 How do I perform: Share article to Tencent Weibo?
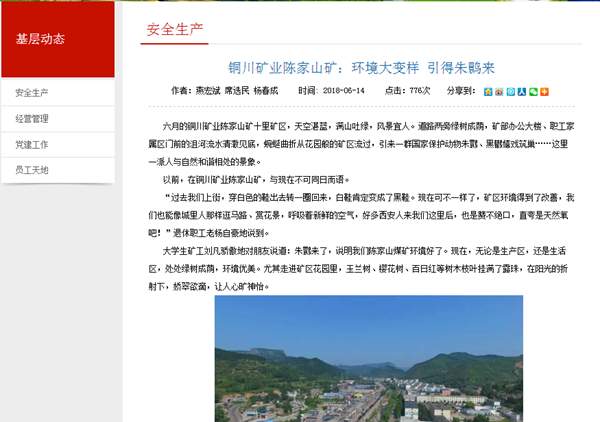click(x=511, y=91)
